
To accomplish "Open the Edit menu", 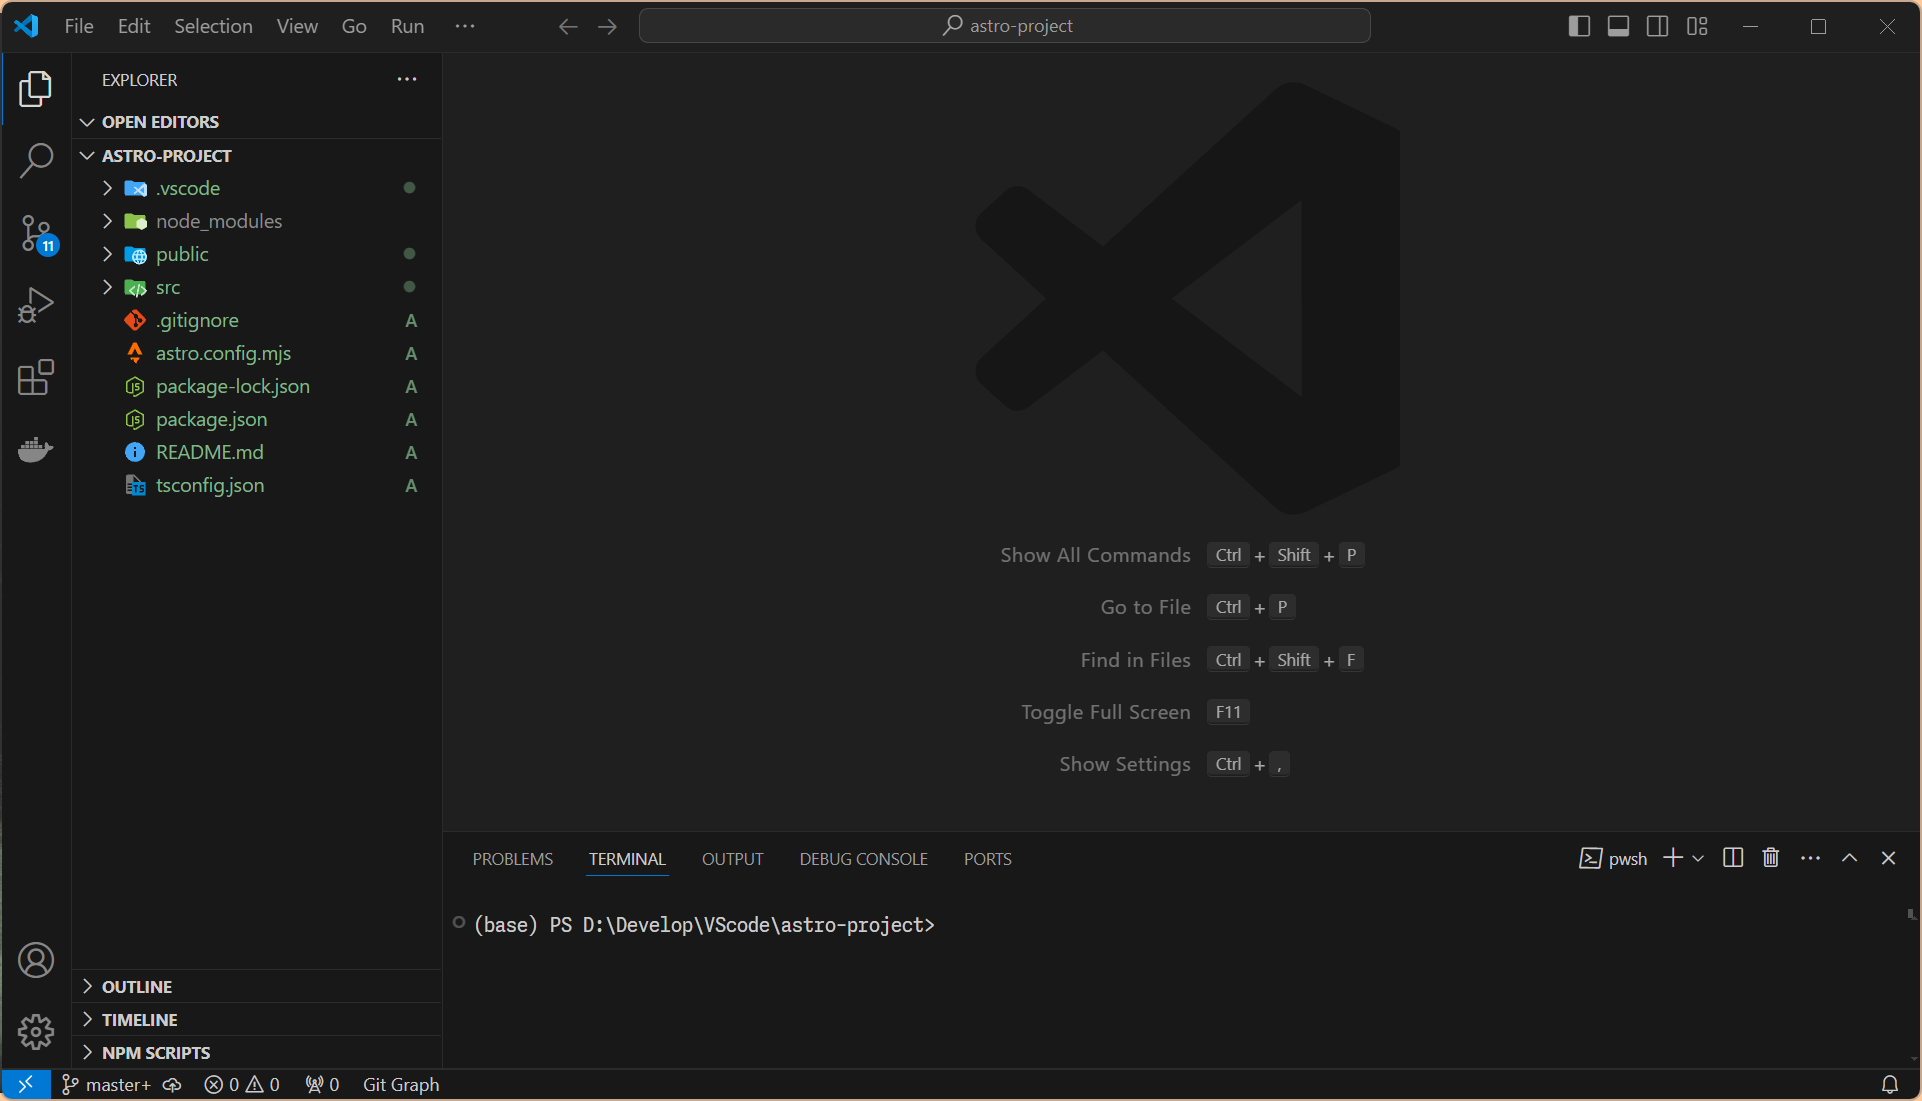I will pyautogui.click(x=134, y=26).
